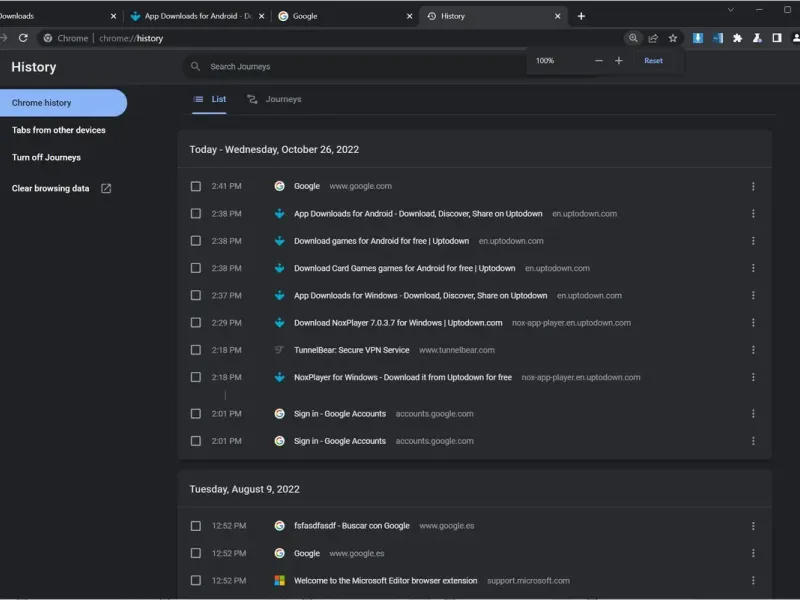Toggle the browser side panel icon
This screenshot has height=600, width=800.
(x=778, y=38)
